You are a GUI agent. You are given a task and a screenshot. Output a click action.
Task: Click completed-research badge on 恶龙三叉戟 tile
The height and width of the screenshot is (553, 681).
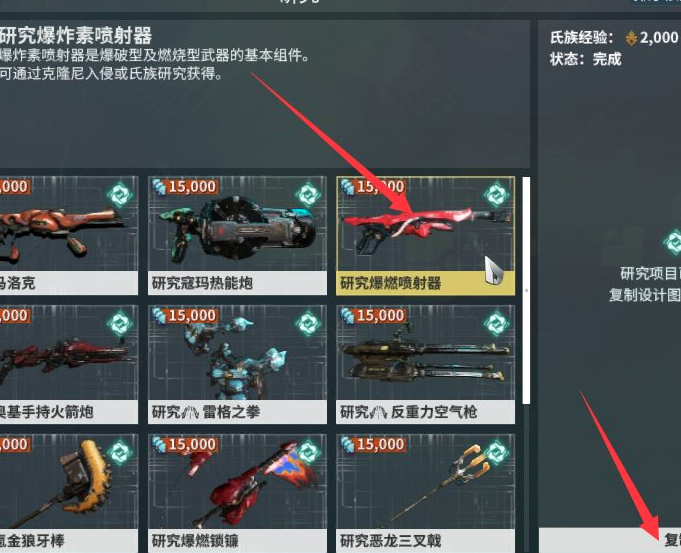497,453
